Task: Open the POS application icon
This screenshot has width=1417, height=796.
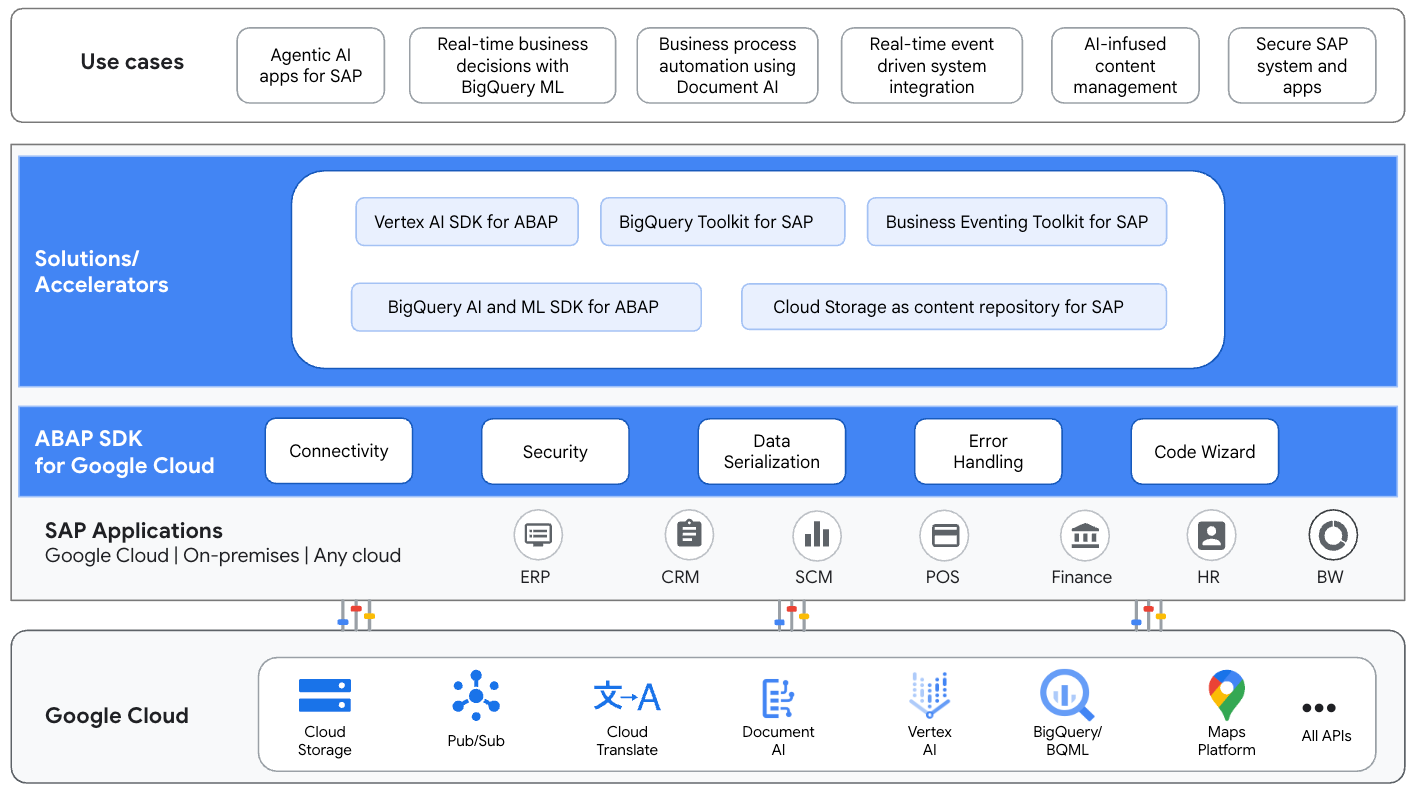Action: click(943, 534)
